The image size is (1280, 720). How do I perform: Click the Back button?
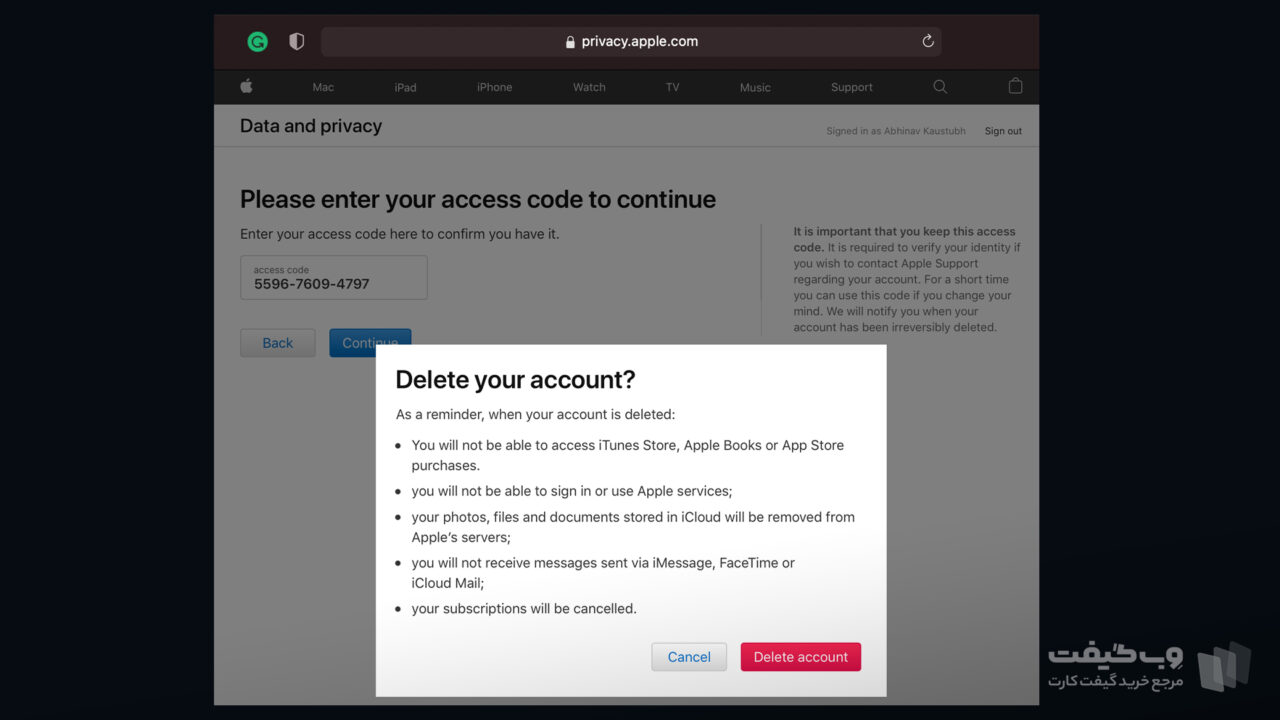pos(278,343)
